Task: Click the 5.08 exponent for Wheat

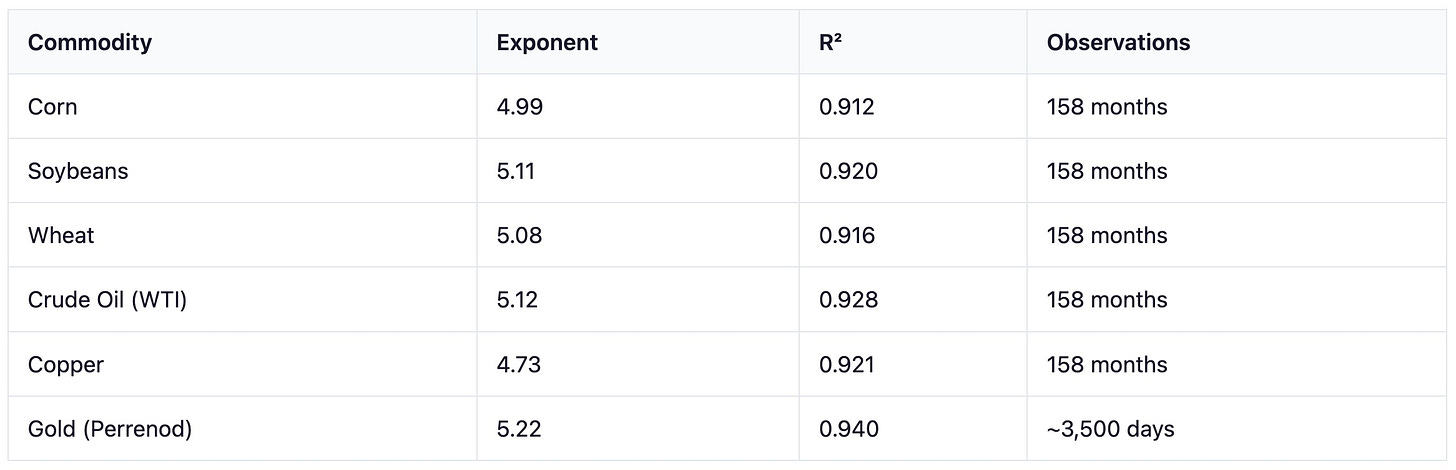Action: pos(520,236)
